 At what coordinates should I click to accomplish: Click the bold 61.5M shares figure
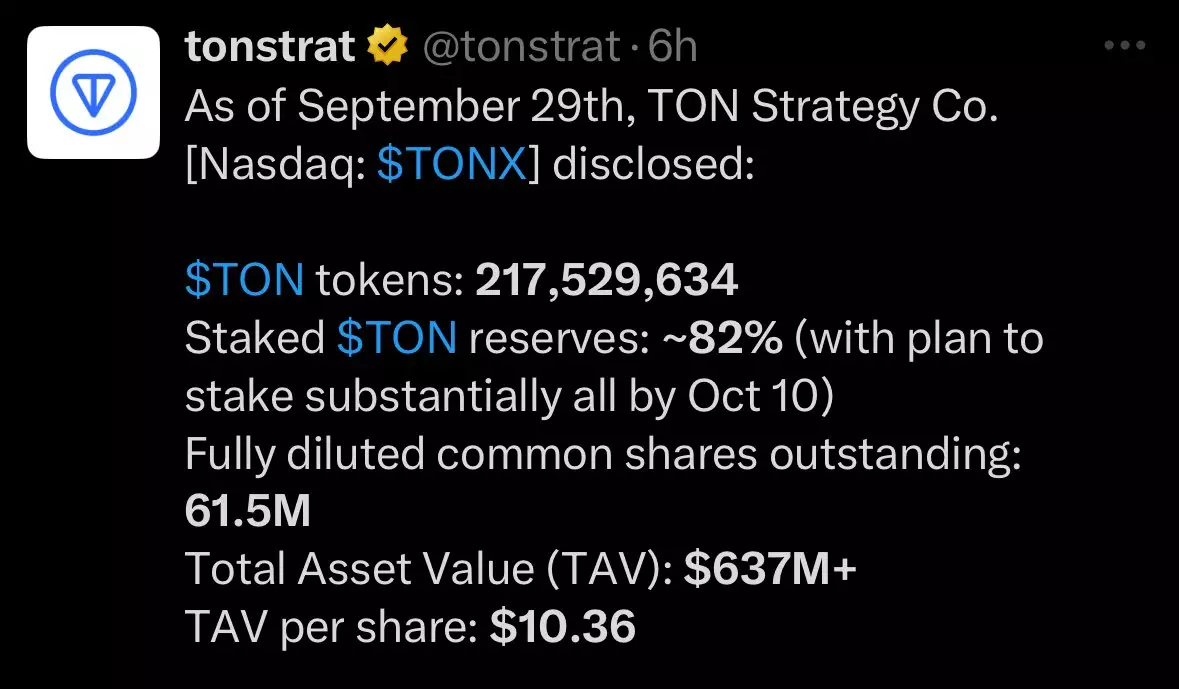247,512
